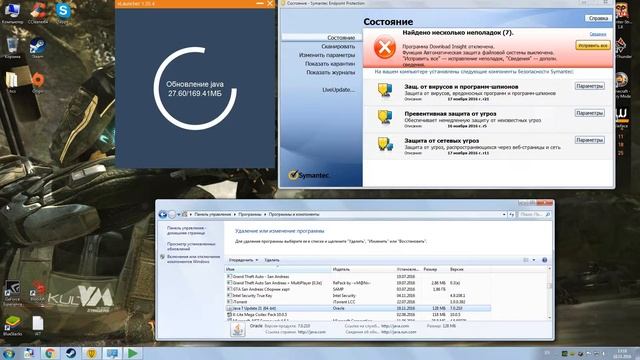Open the Recycle Bin (Корзина) desktop icon
The image size is (640, 360).
pos(12,47)
